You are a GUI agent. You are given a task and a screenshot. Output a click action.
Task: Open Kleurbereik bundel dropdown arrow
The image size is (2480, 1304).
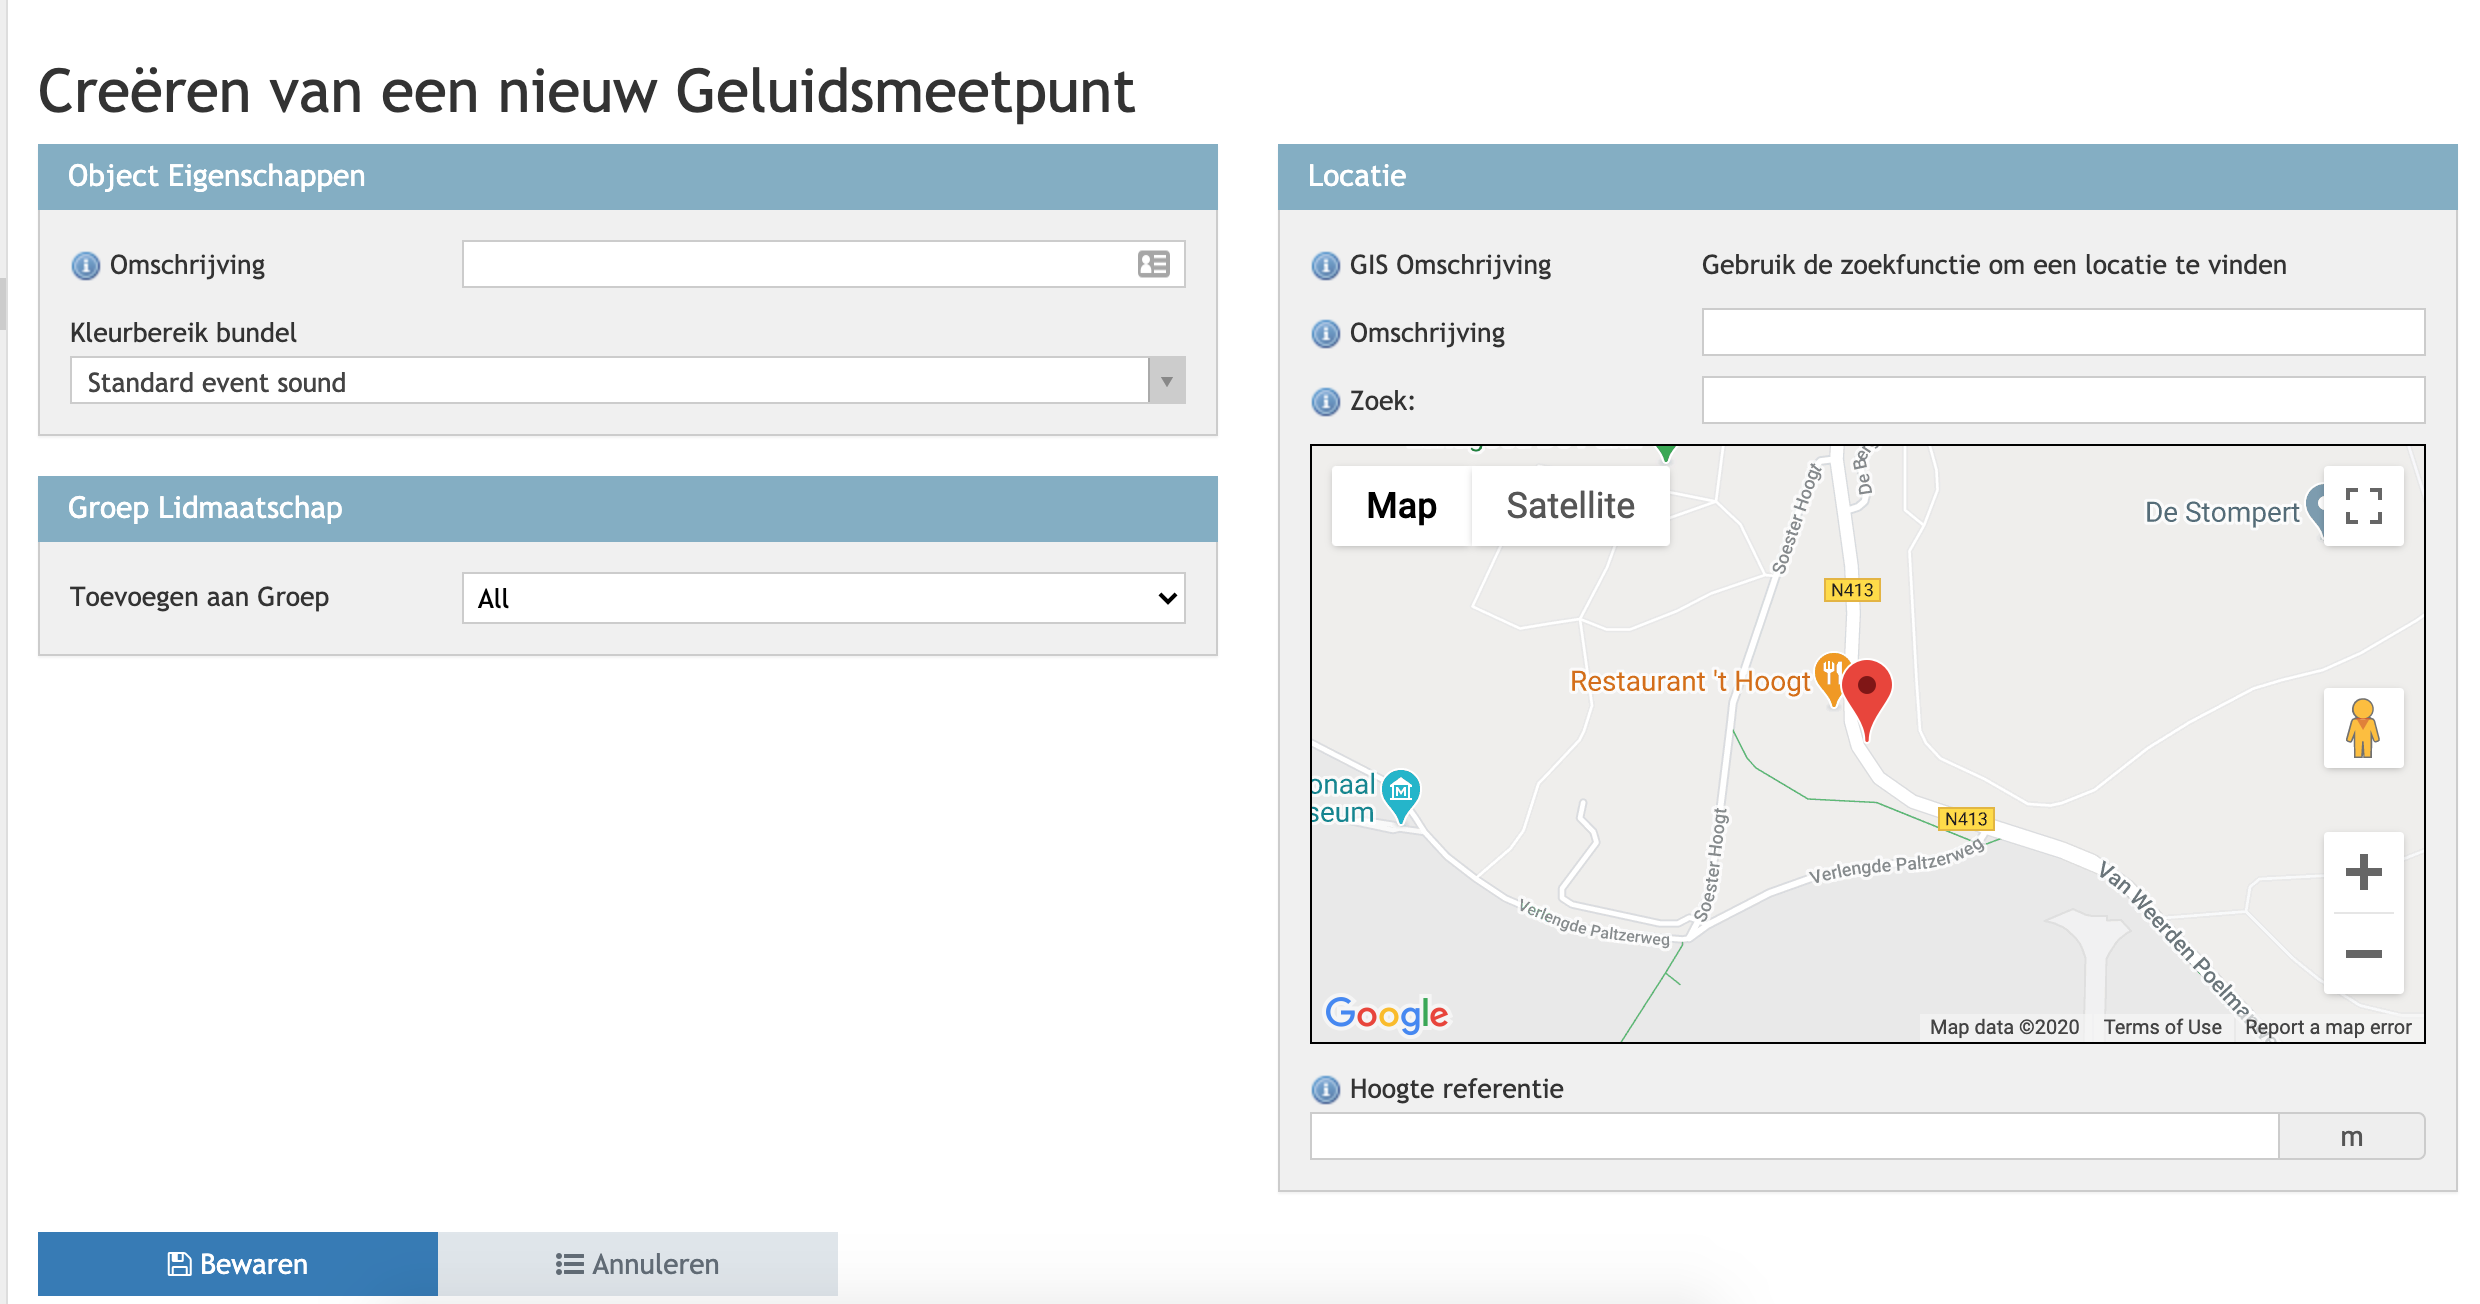(x=1166, y=381)
